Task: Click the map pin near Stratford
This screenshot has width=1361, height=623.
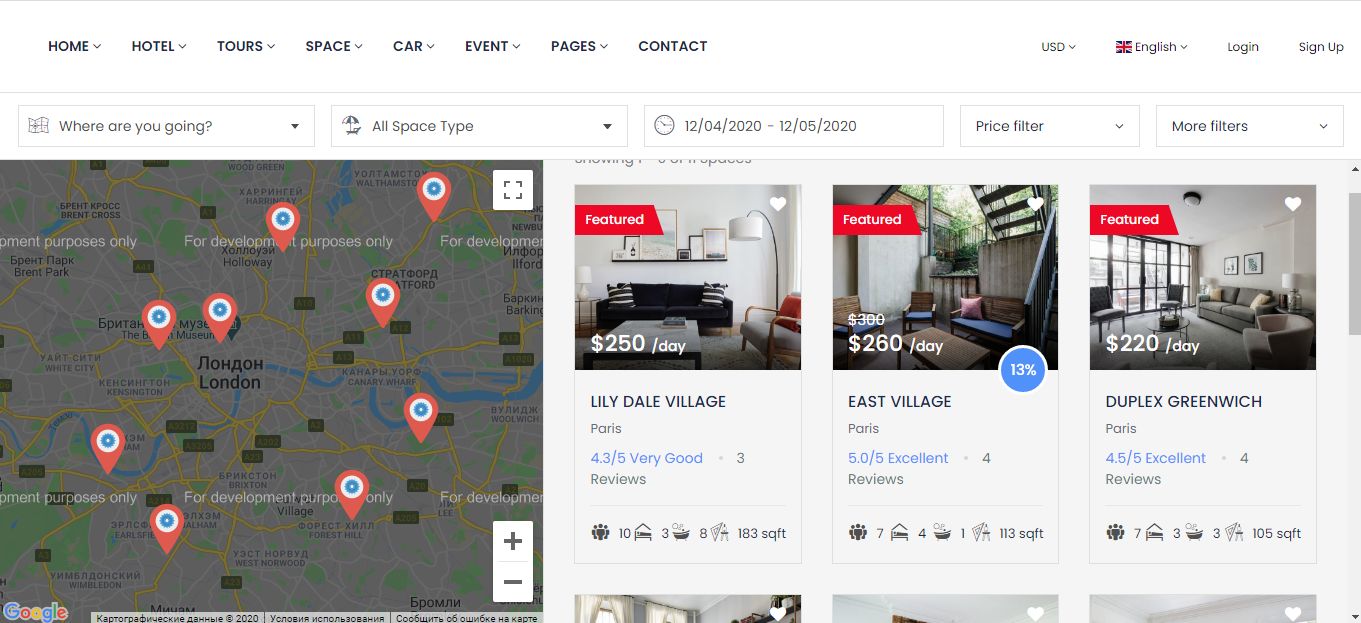Action: [x=383, y=302]
